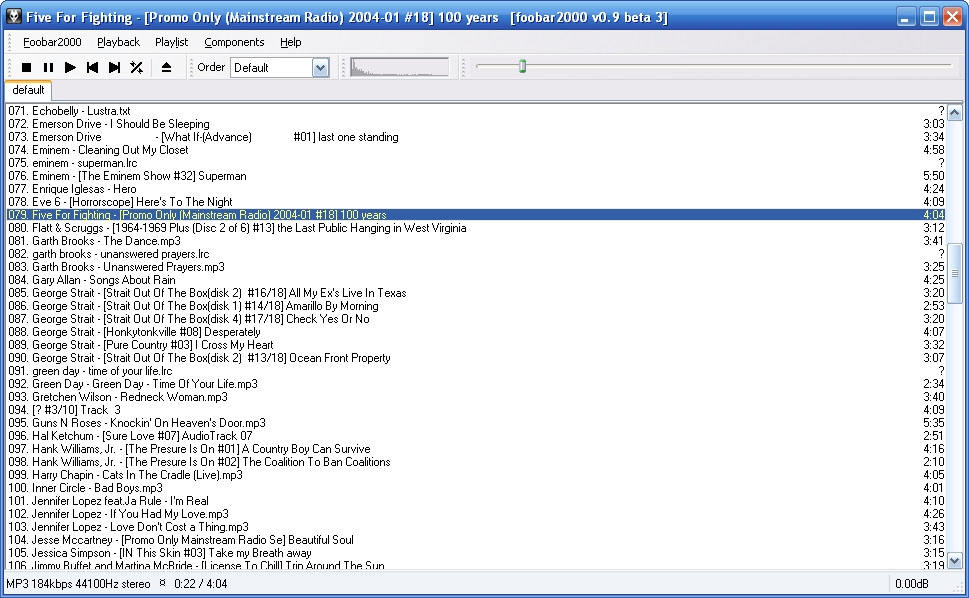Click the Order combo box showing Default

point(280,68)
